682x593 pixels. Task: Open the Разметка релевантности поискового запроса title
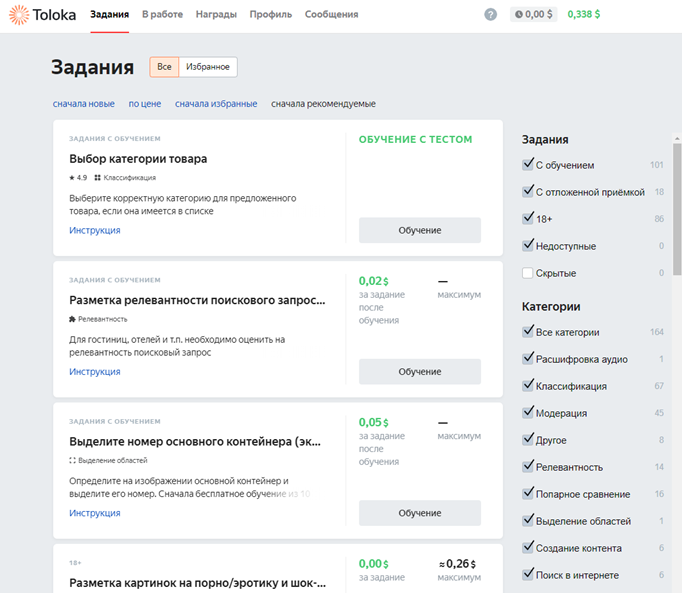point(197,300)
